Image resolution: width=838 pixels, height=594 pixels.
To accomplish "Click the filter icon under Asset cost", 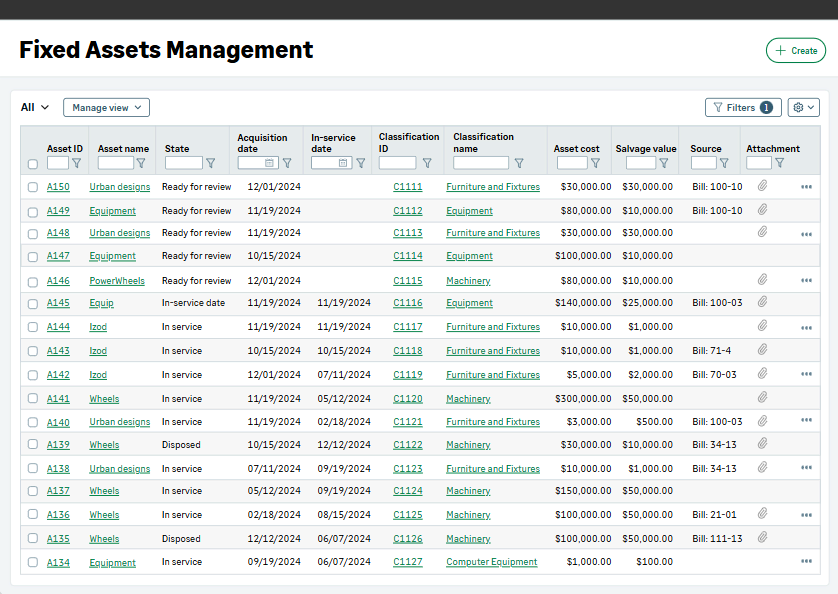I will [x=595, y=163].
